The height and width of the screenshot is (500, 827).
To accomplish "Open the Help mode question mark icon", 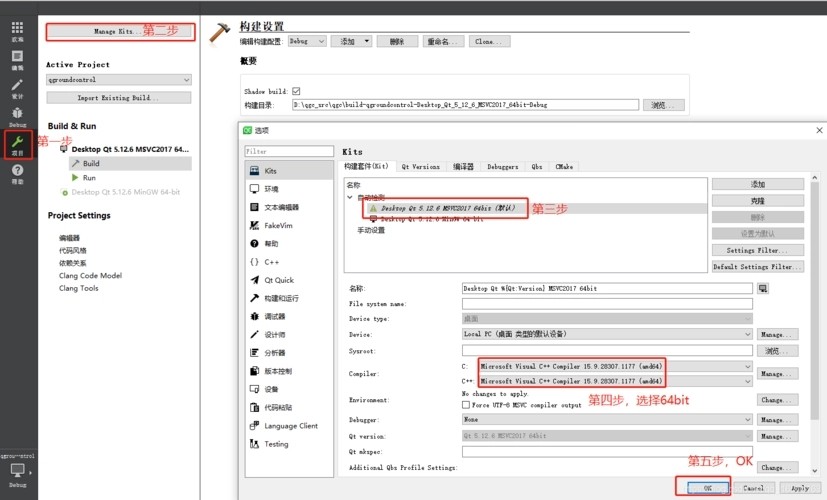I will point(17,175).
